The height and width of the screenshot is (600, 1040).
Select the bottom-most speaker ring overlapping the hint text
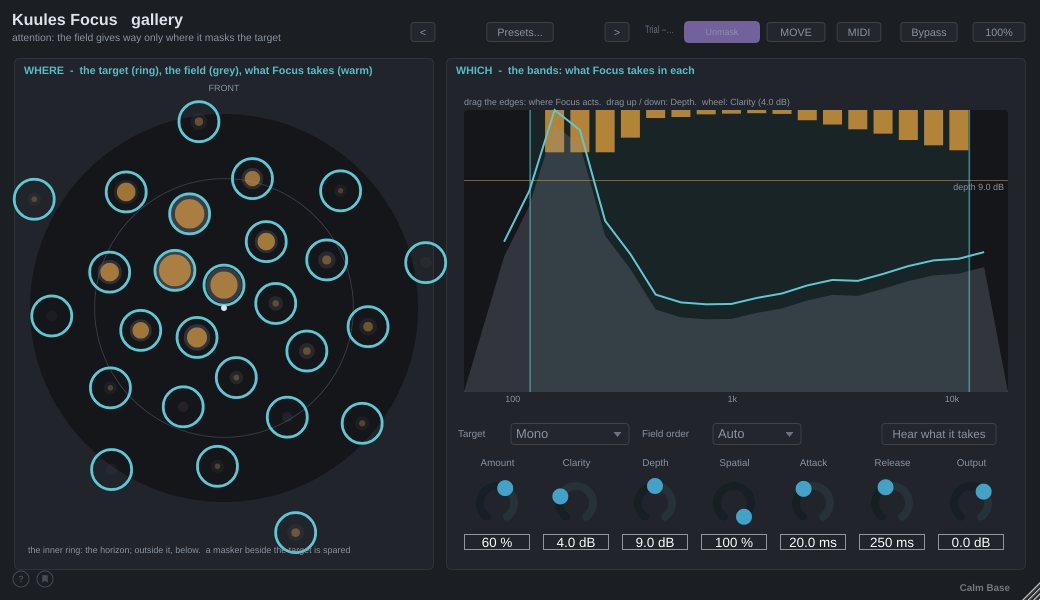pyautogui.click(x=296, y=532)
